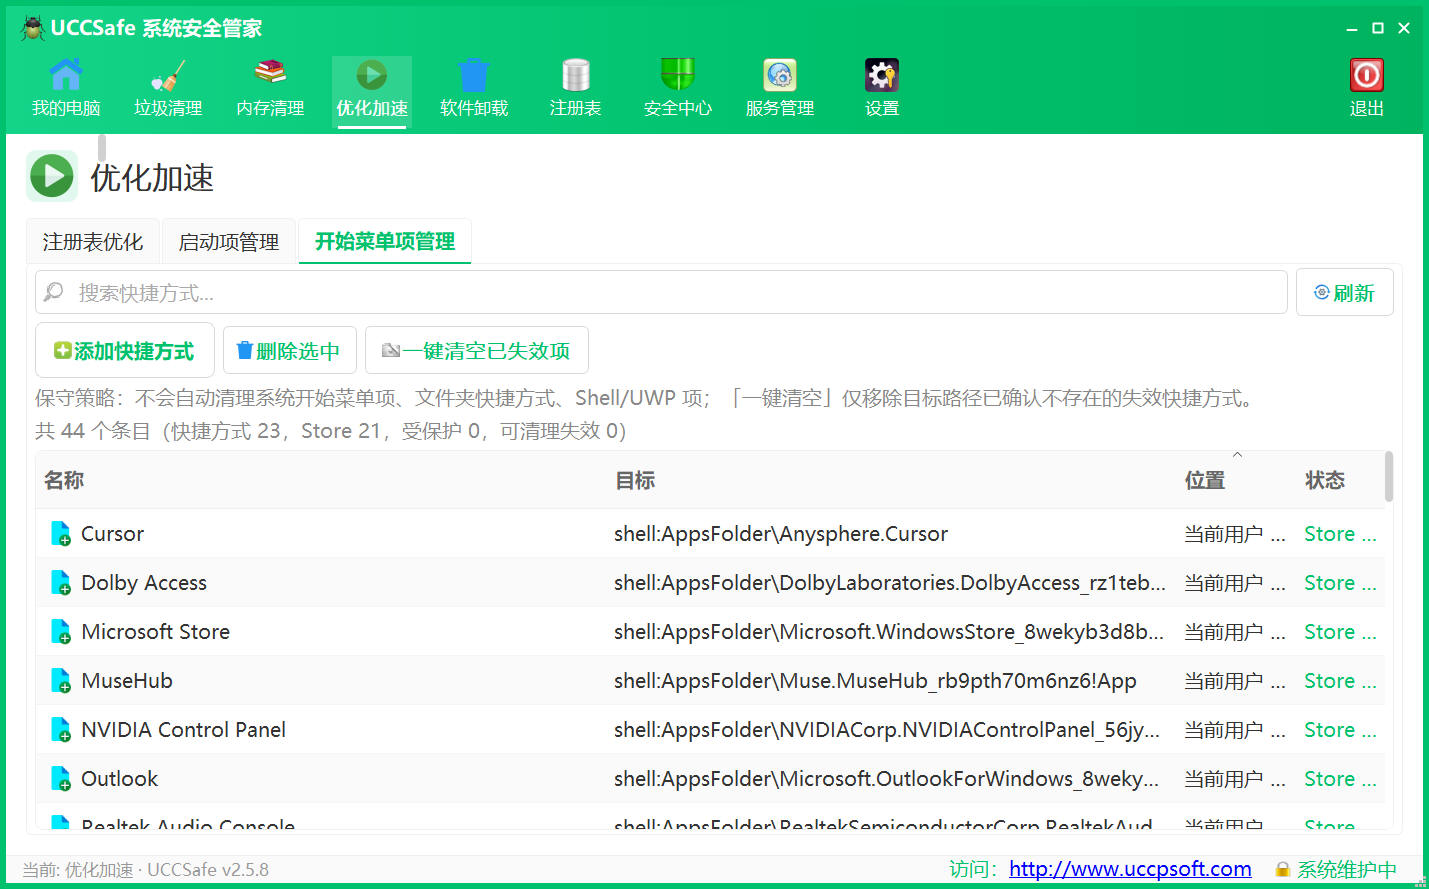Click the Muse.MuseHub target path

875,681
